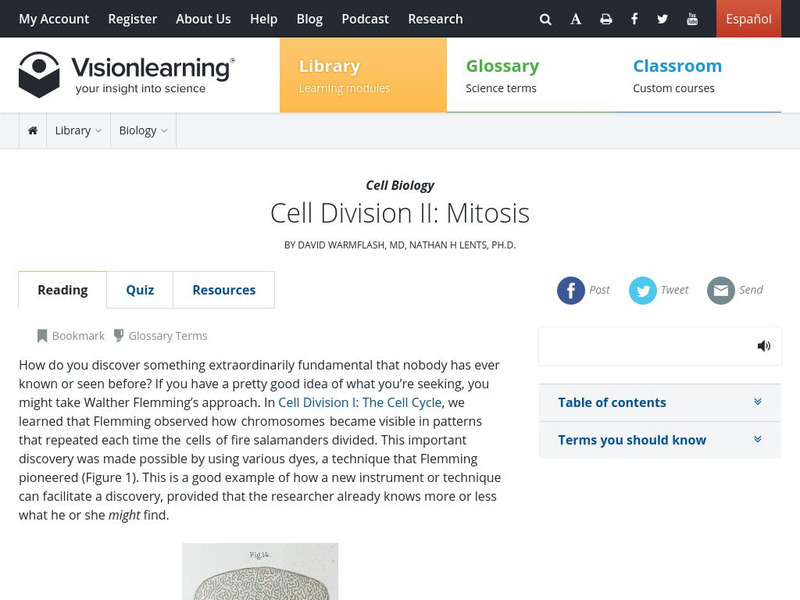Bookmark this module
Image resolution: width=800 pixels, height=600 pixels.
[71, 336]
